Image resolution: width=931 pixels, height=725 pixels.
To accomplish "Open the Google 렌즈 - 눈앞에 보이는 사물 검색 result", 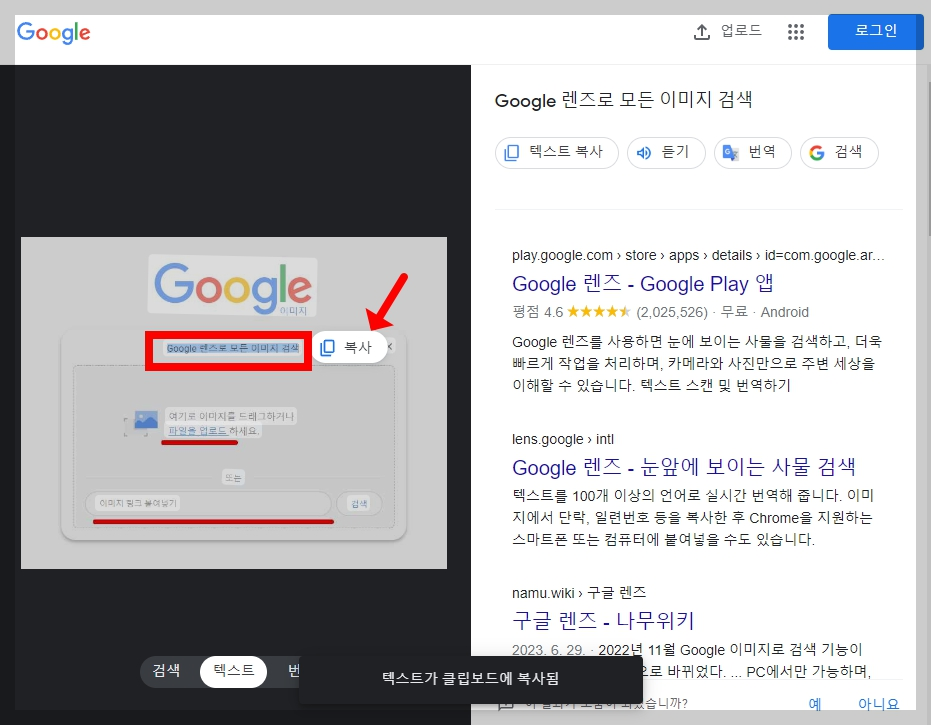I will [x=683, y=467].
